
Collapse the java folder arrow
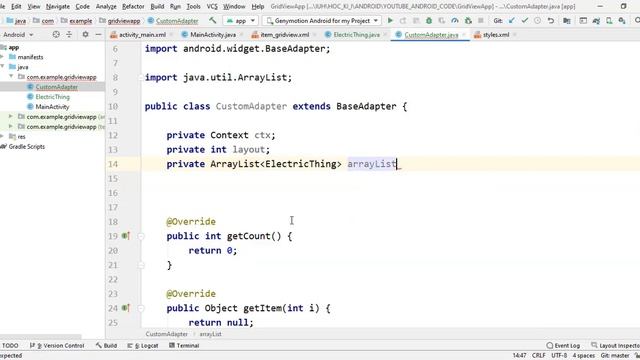click(x=2, y=67)
